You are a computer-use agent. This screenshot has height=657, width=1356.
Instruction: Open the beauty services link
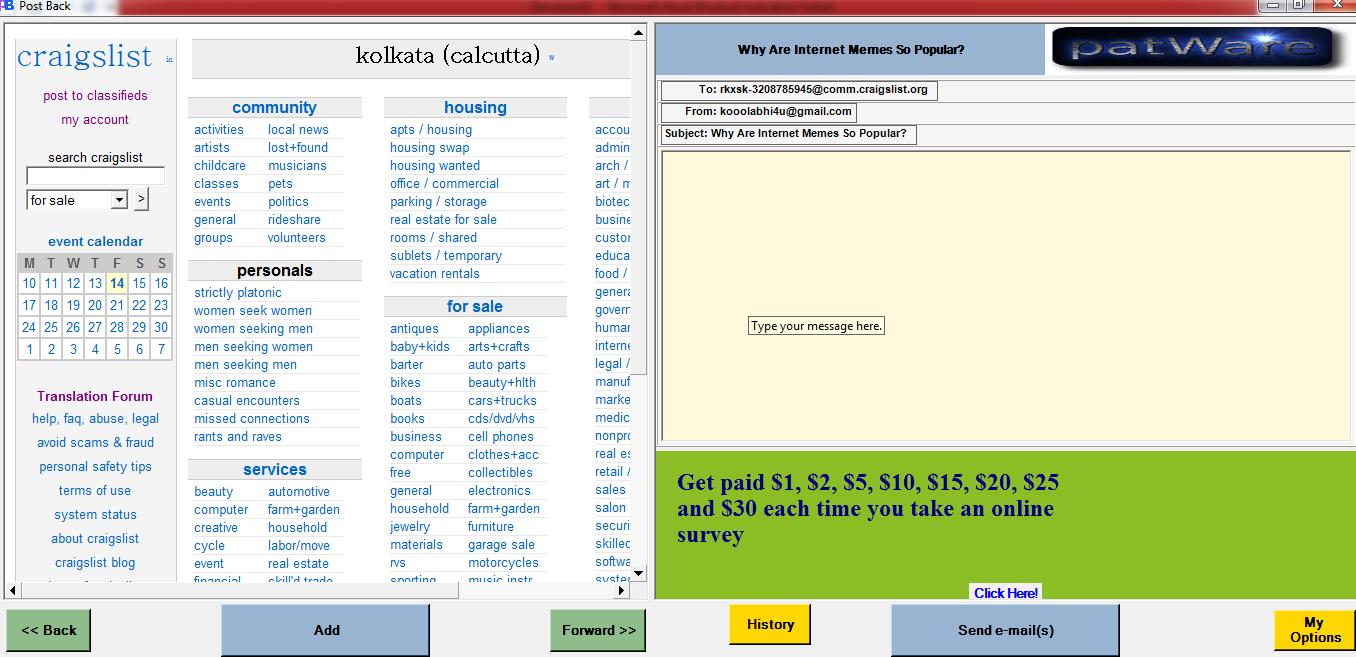(x=213, y=492)
